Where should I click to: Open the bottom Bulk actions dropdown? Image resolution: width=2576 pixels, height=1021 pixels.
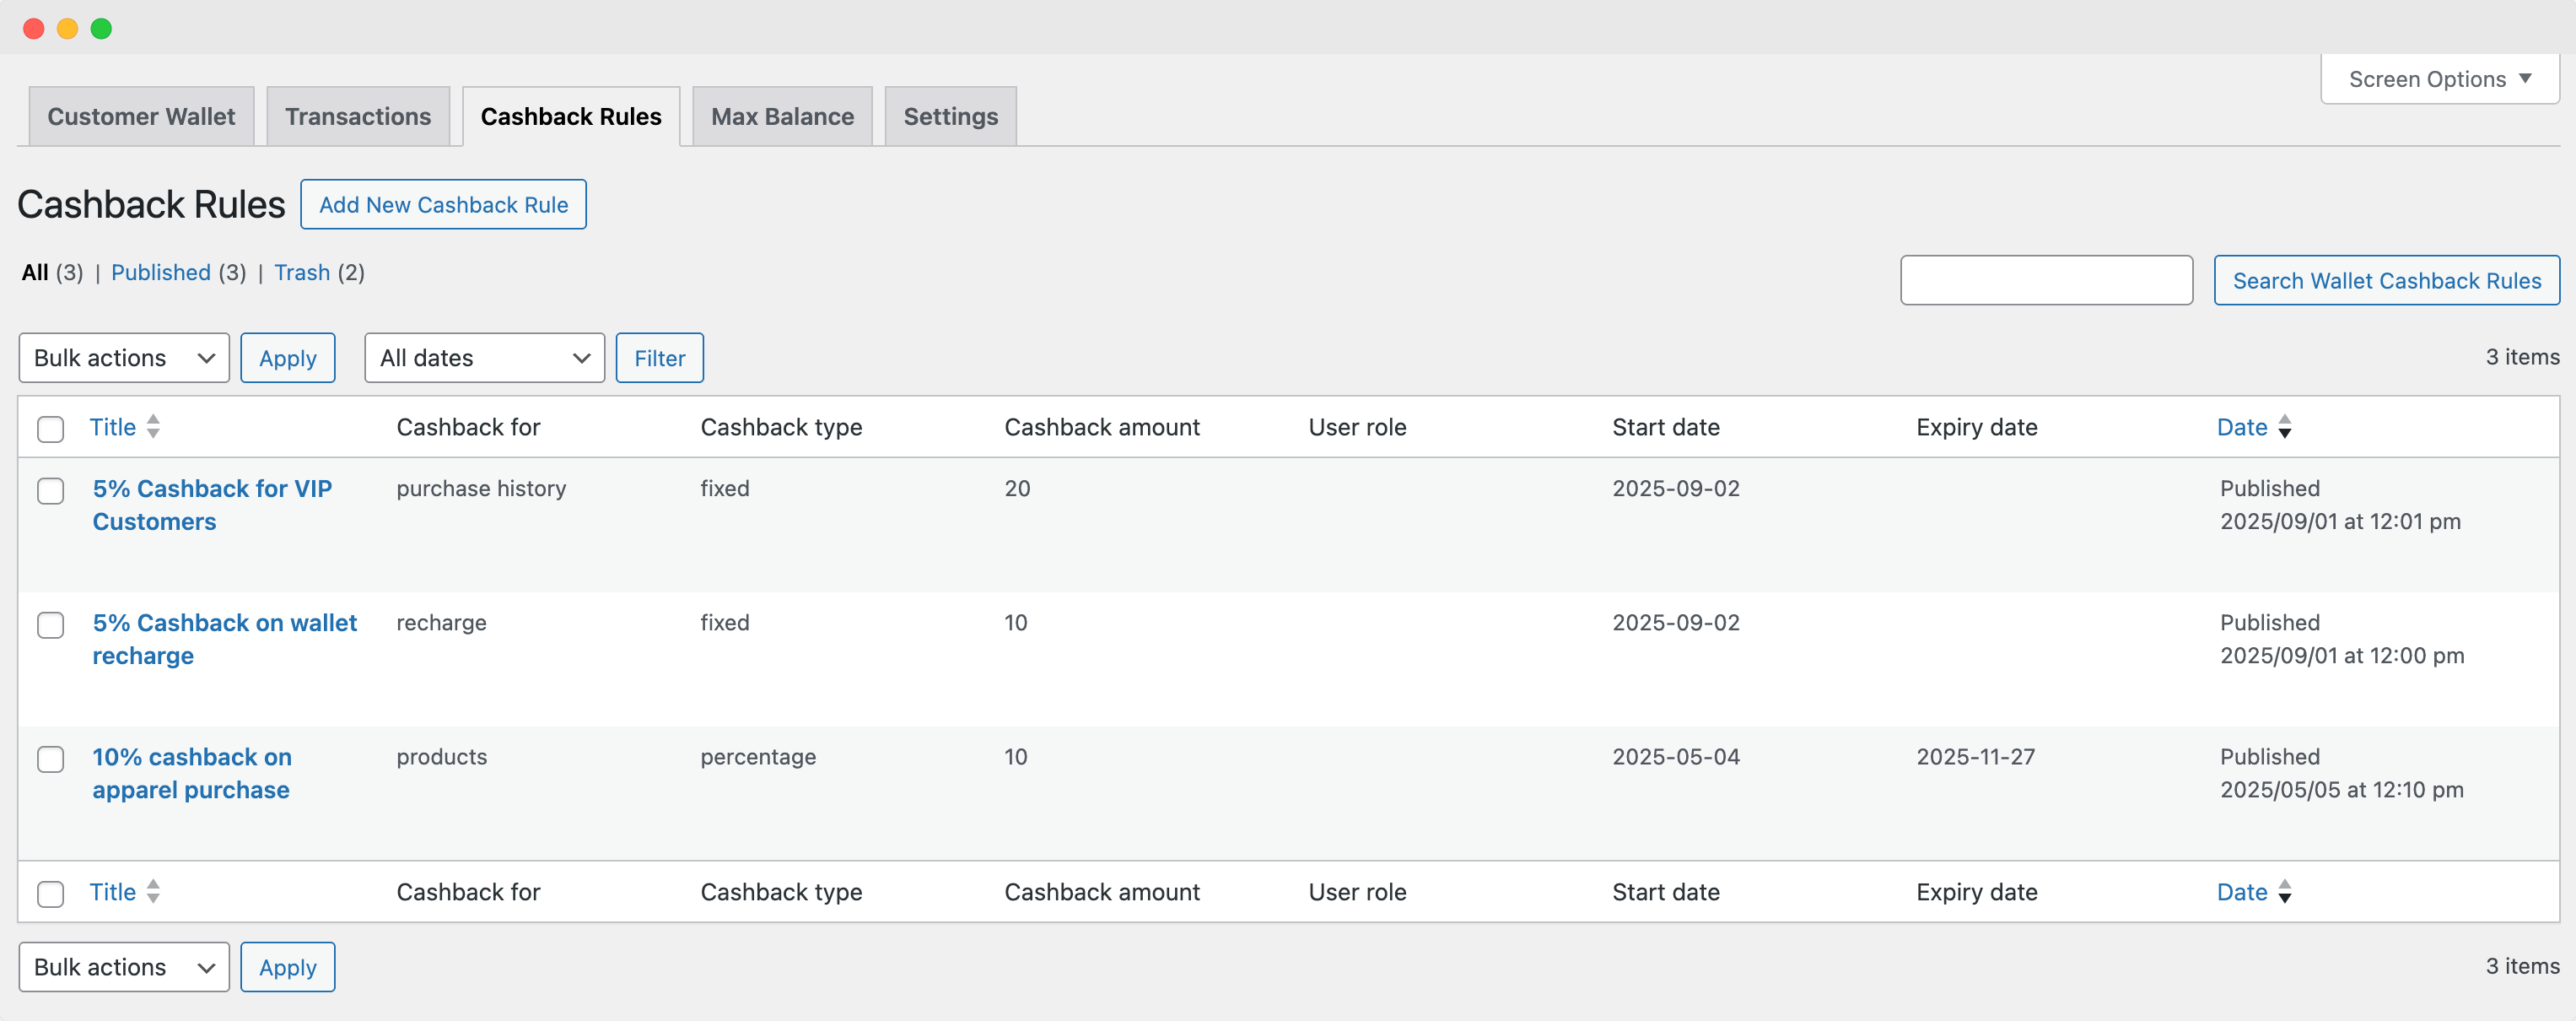123,966
